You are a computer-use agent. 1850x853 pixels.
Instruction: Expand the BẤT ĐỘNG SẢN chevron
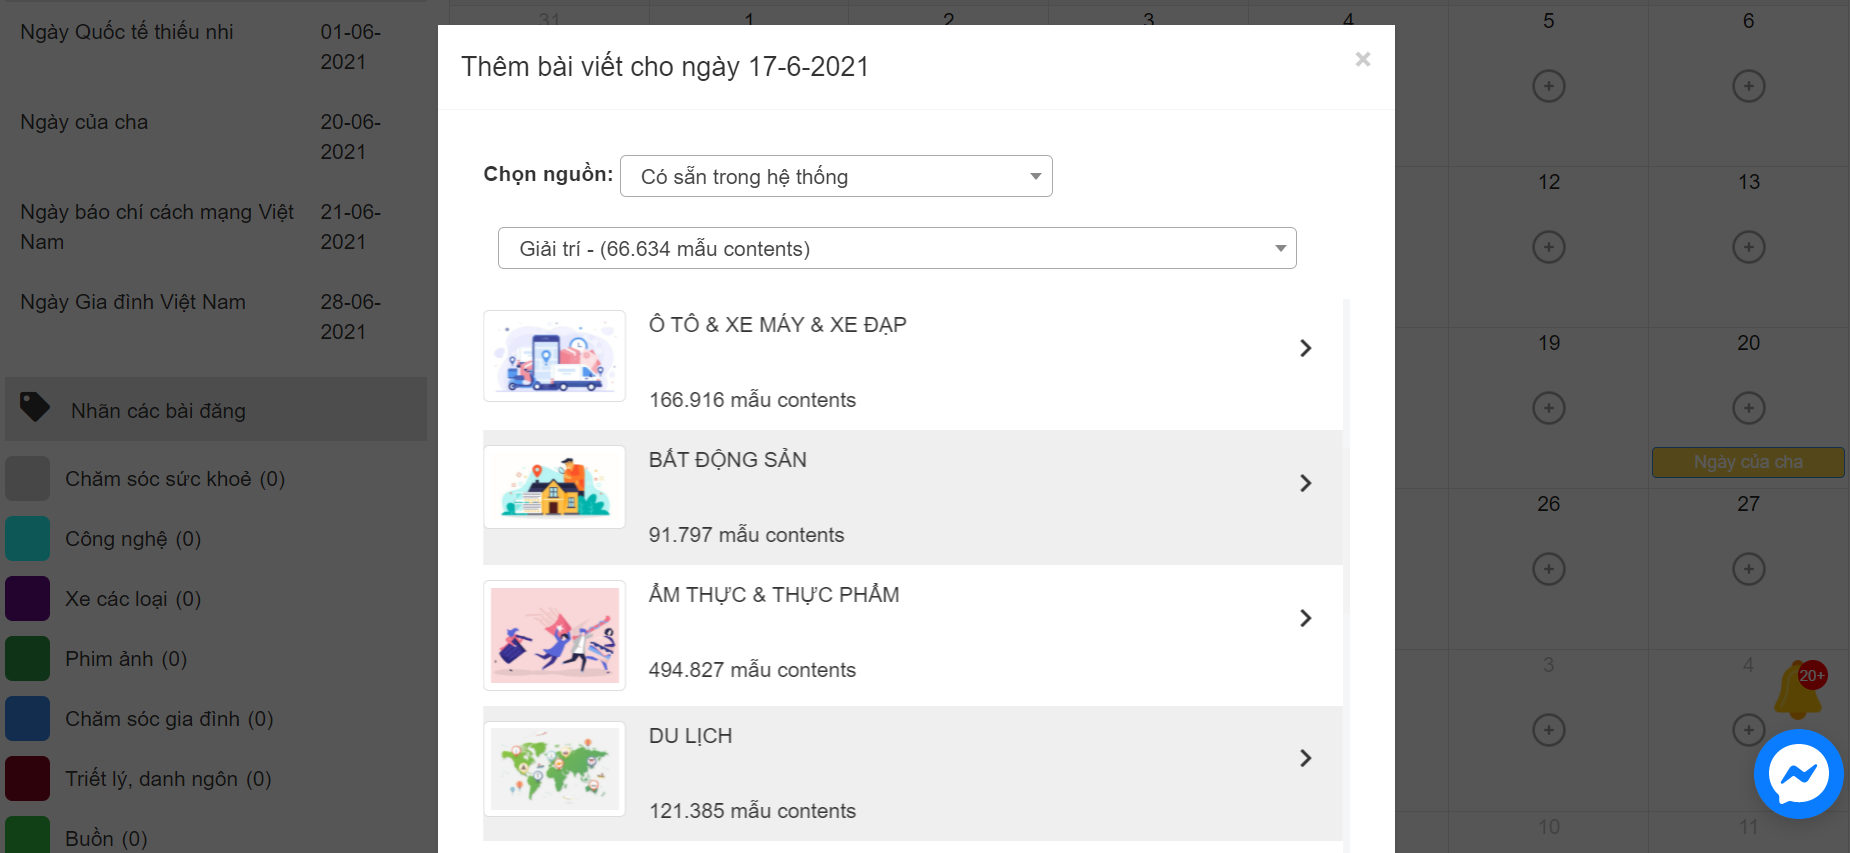1305,483
